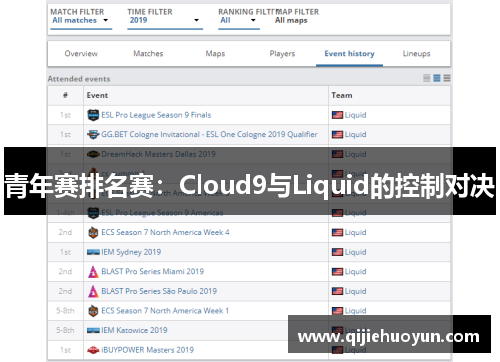Screen dimensions: 500x362
Task: Select the blue middle view-mode icon
Action: pos(437,78)
